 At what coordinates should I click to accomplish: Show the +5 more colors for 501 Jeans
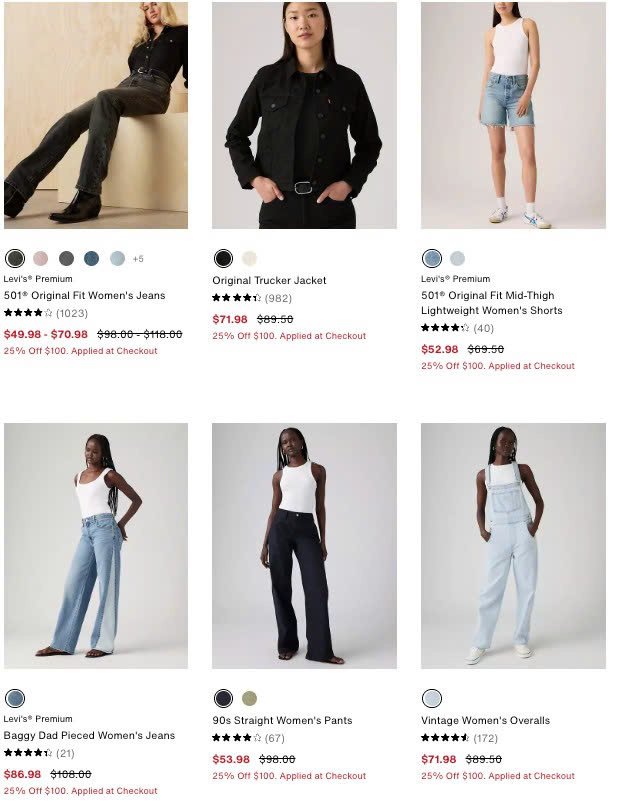(x=138, y=259)
